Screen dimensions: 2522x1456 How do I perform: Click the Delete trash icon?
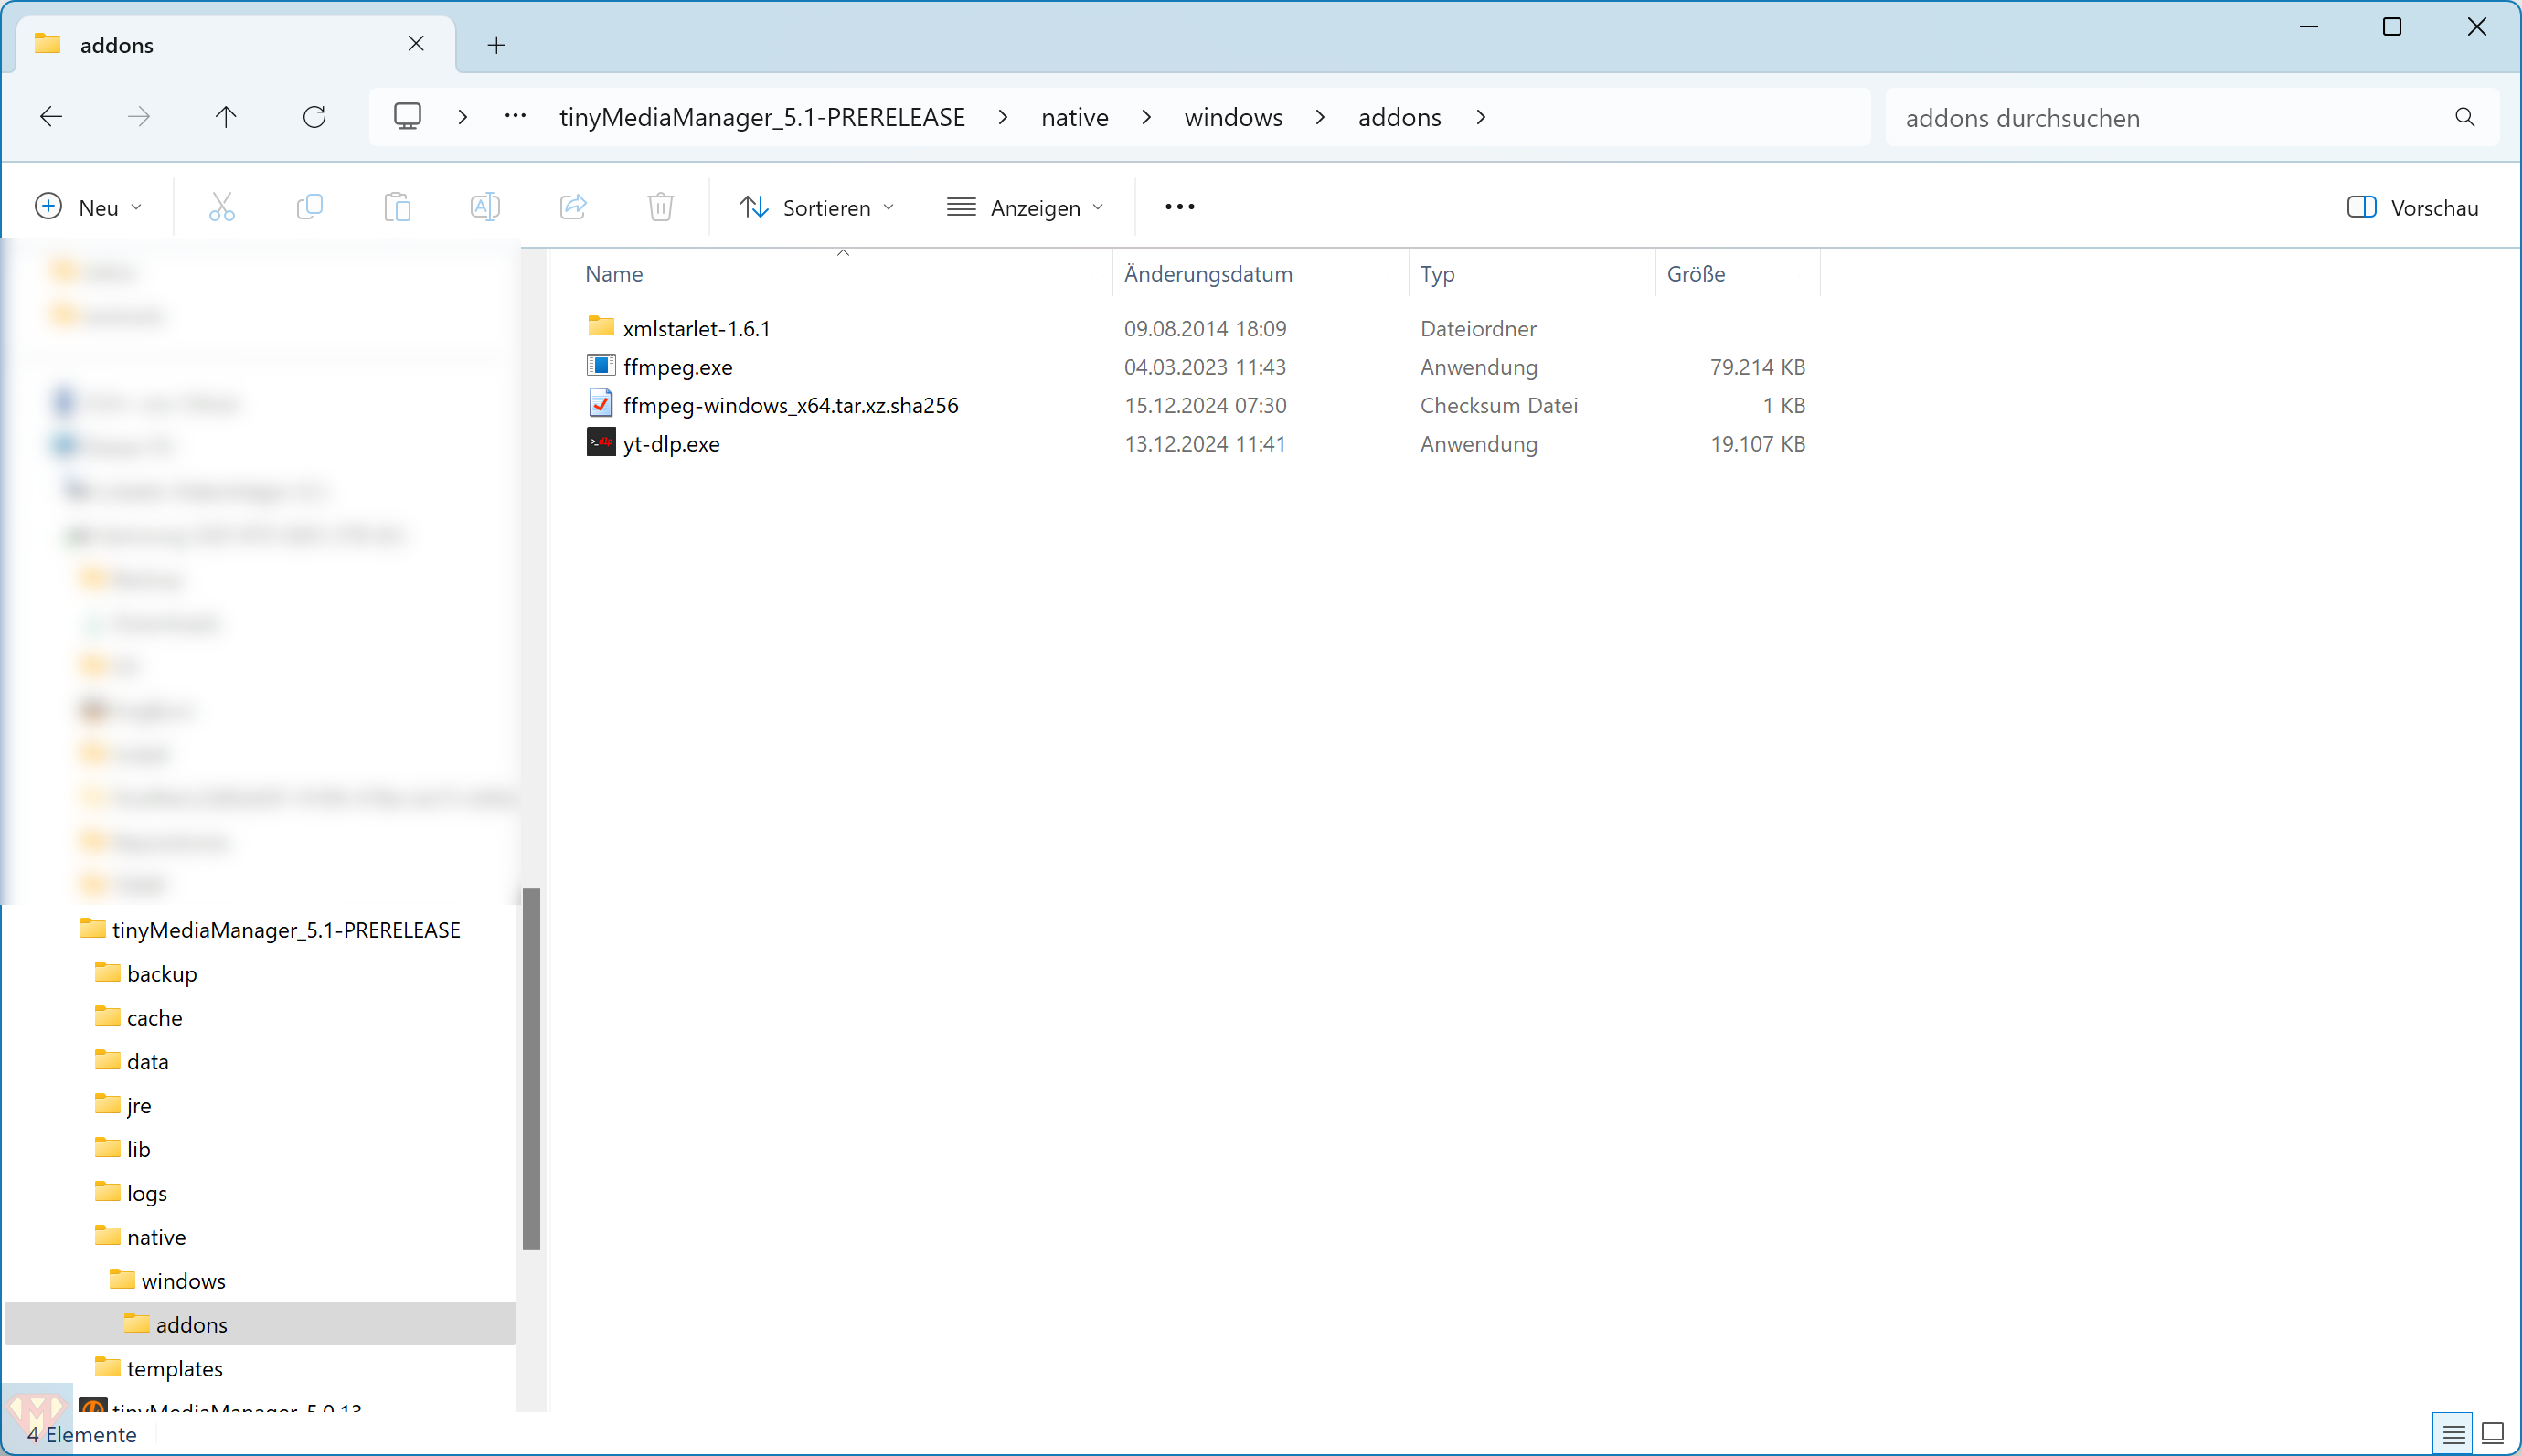point(660,207)
